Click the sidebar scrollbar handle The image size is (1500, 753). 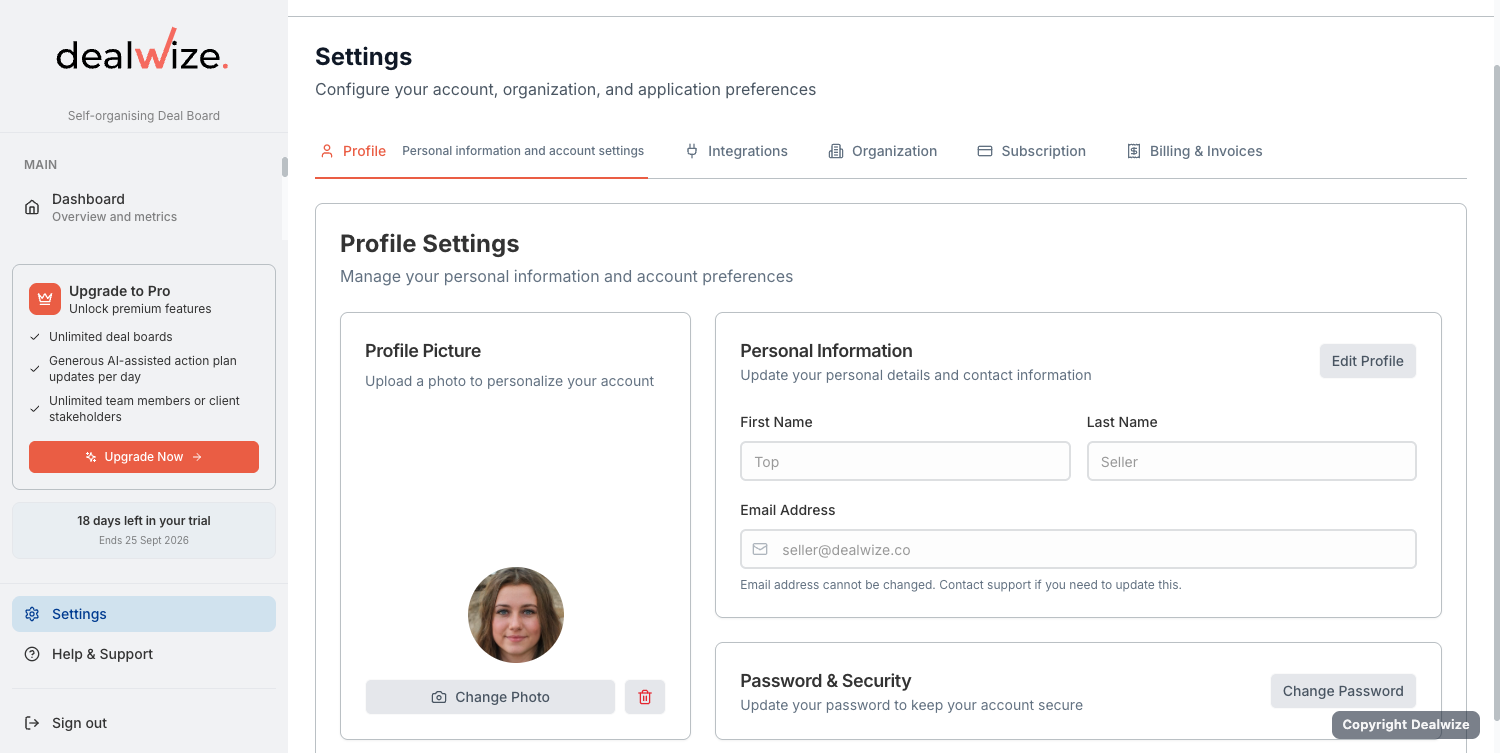click(x=284, y=167)
